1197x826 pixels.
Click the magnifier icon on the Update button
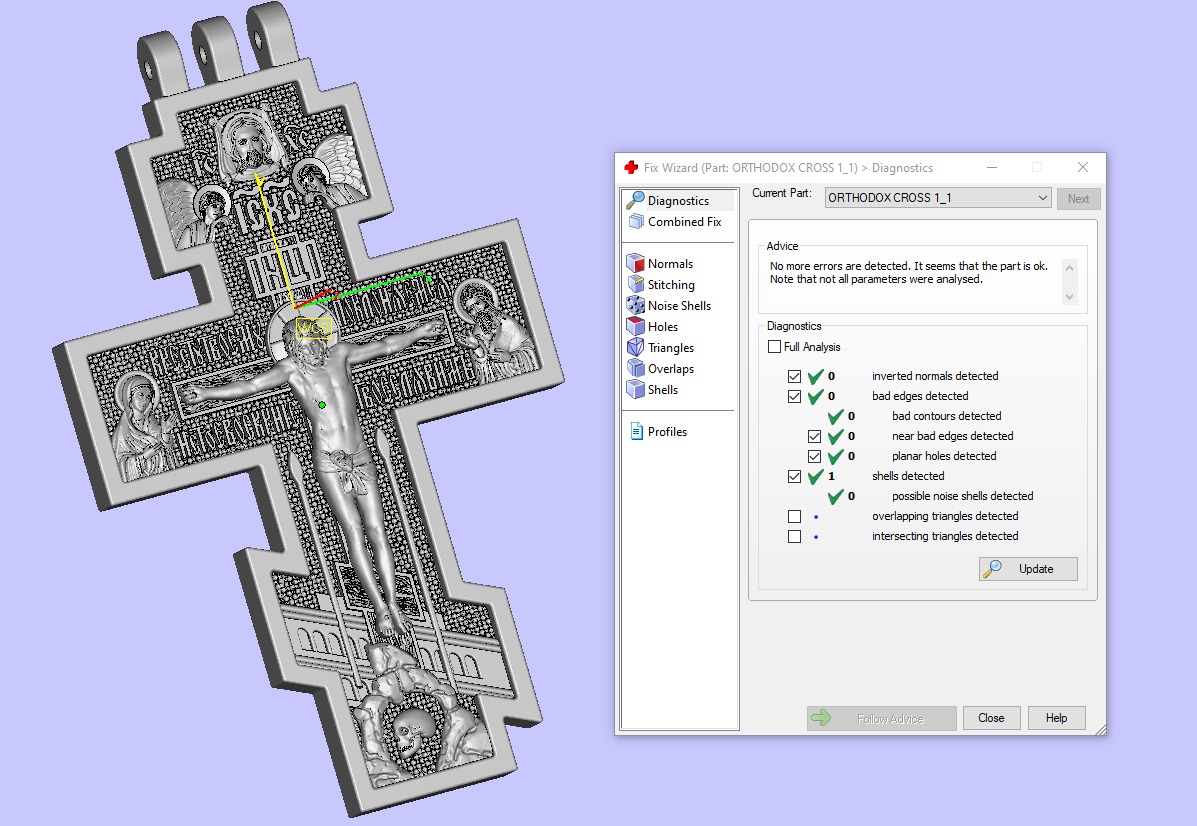coord(992,569)
